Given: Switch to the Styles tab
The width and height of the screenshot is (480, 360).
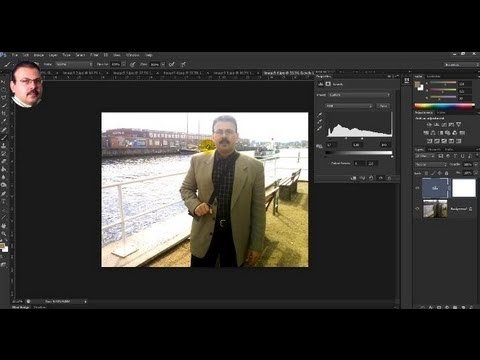Looking at the screenshot, I should click(x=441, y=113).
